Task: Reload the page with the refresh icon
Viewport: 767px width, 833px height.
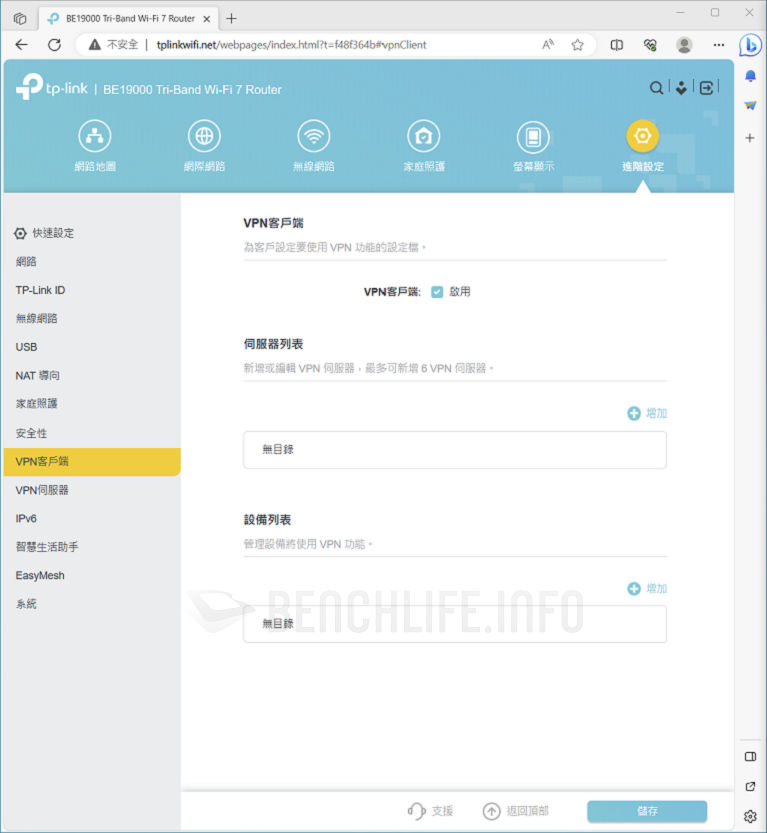Action: [54, 45]
